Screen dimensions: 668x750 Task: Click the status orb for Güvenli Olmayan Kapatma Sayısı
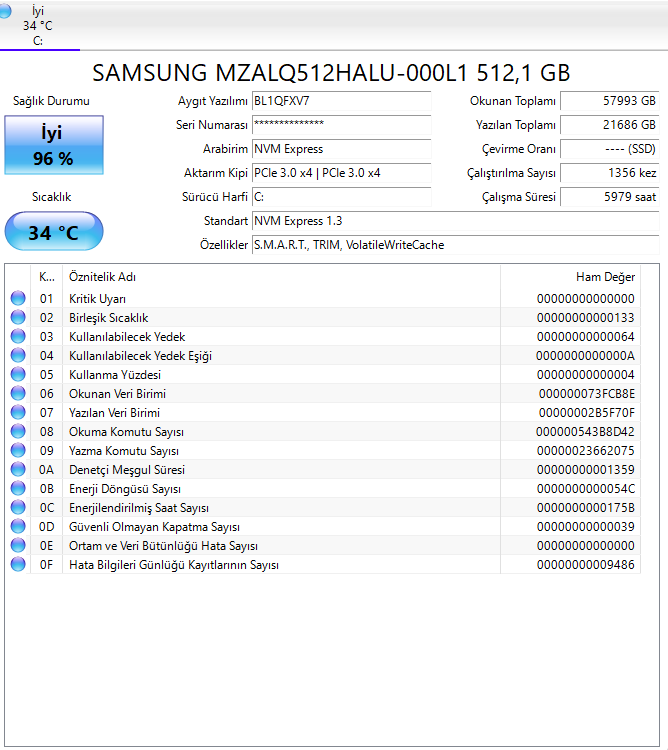18,526
